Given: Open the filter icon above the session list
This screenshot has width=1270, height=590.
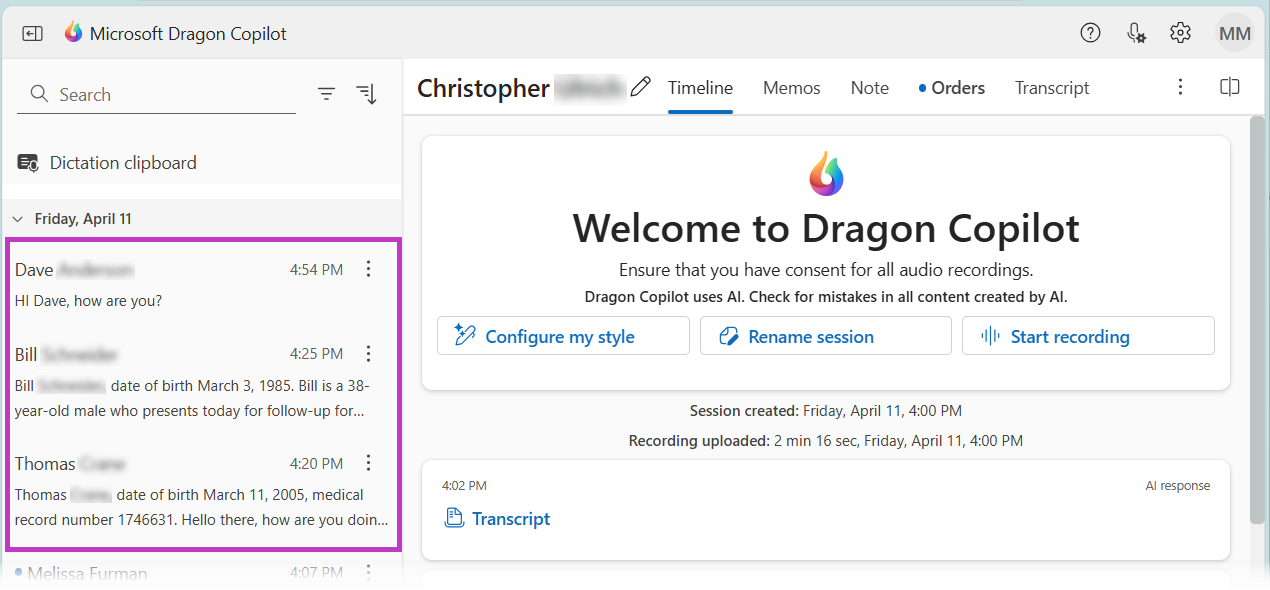Looking at the screenshot, I should (326, 93).
